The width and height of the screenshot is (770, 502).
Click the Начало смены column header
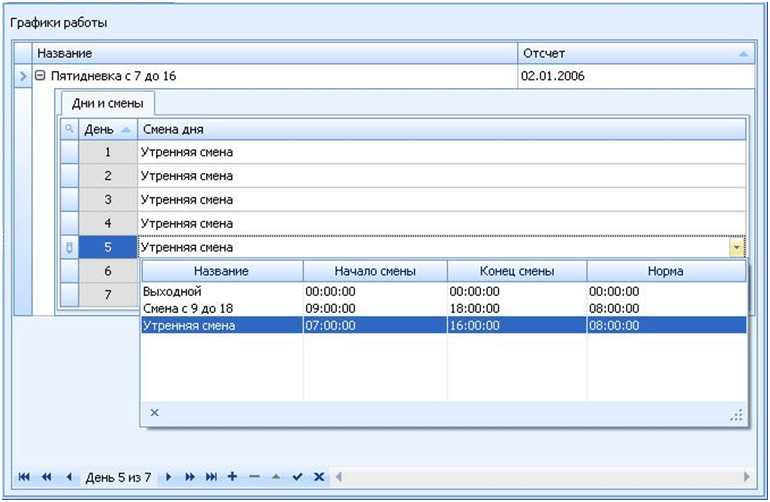tap(375, 271)
